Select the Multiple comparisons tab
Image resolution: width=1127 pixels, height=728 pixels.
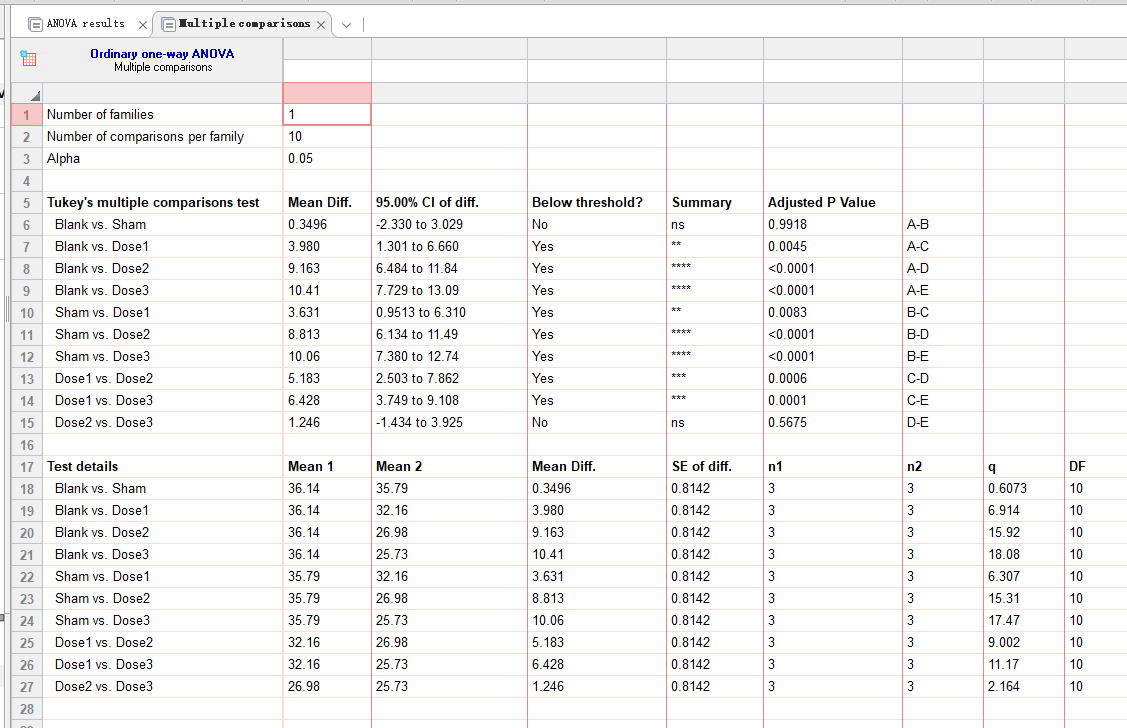coord(244,24)
